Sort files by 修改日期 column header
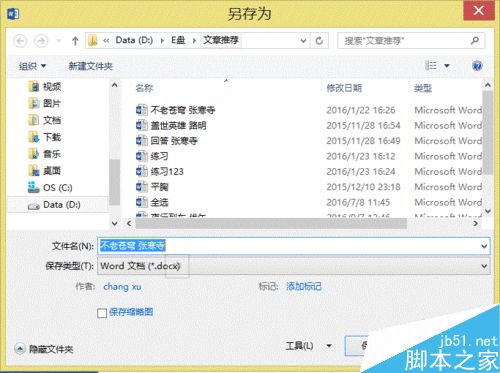Screen dimensions: 500x373 coord(344,88)
